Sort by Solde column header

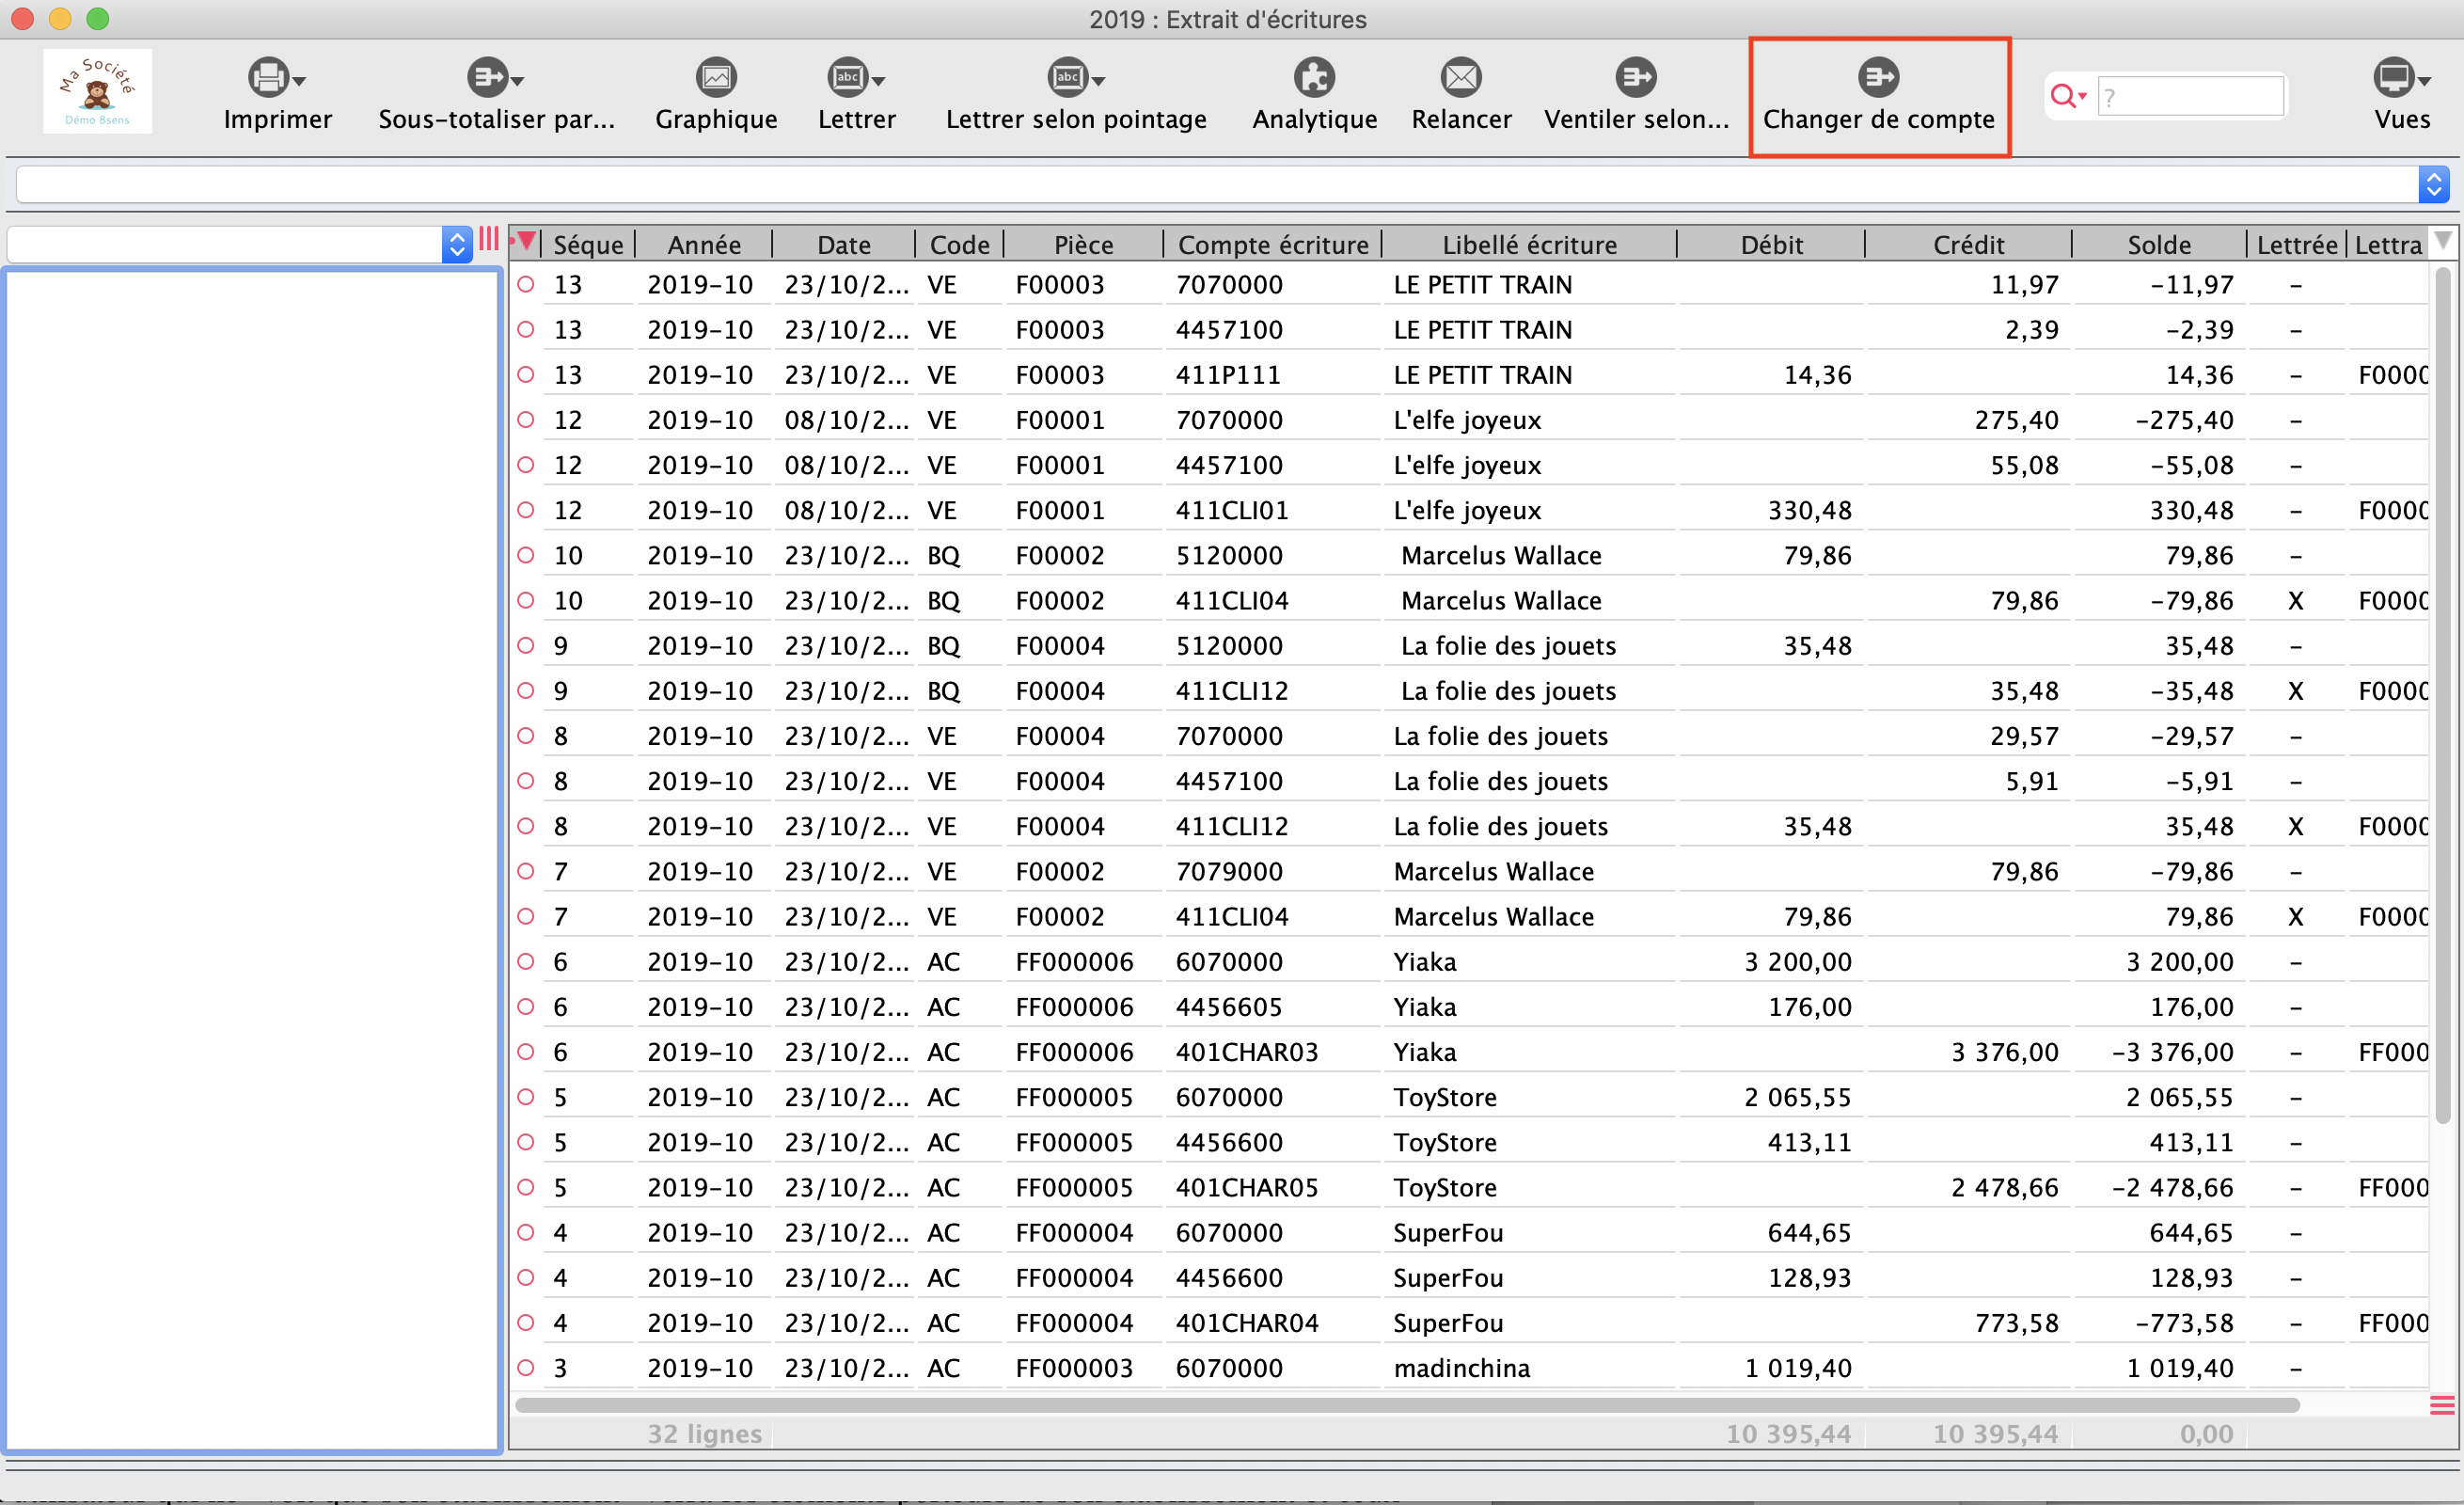[2159, 244]
